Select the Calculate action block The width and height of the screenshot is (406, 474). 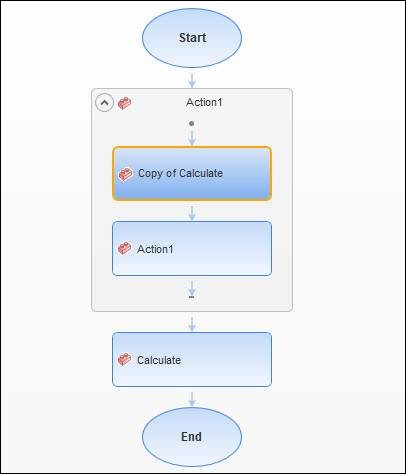point(192,360)
